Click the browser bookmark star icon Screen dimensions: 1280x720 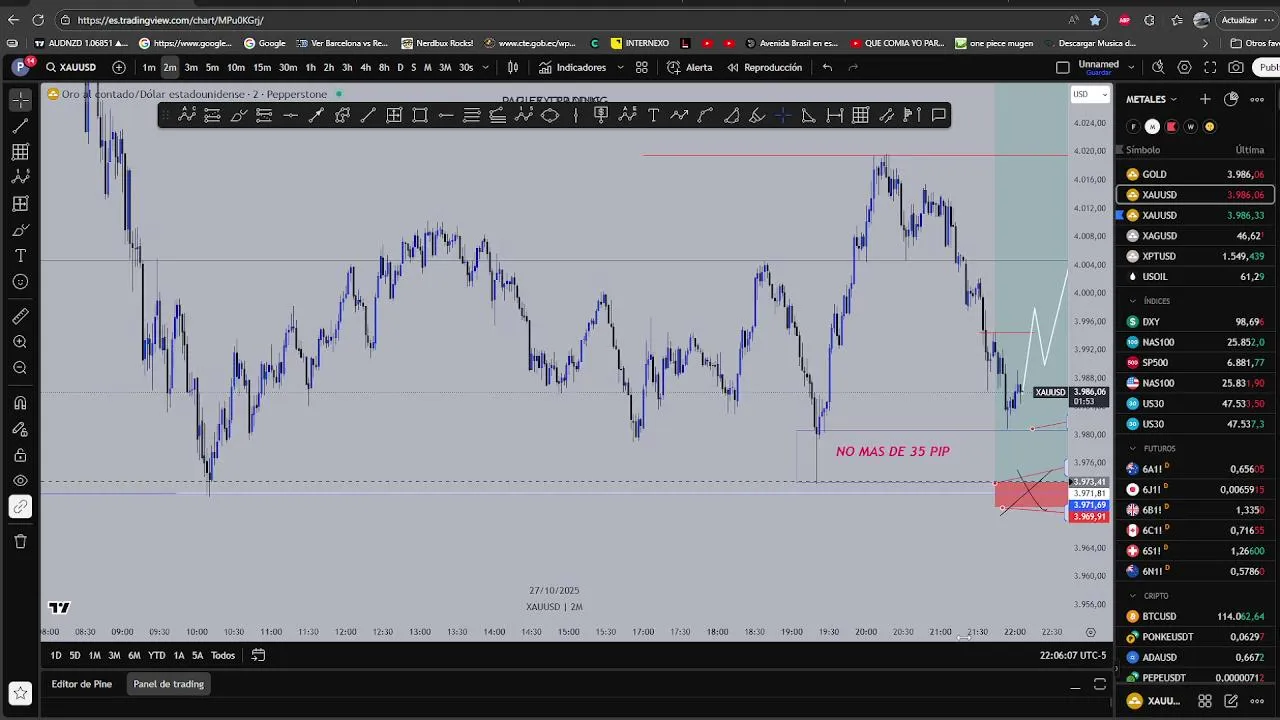(x=1096, y=19)
